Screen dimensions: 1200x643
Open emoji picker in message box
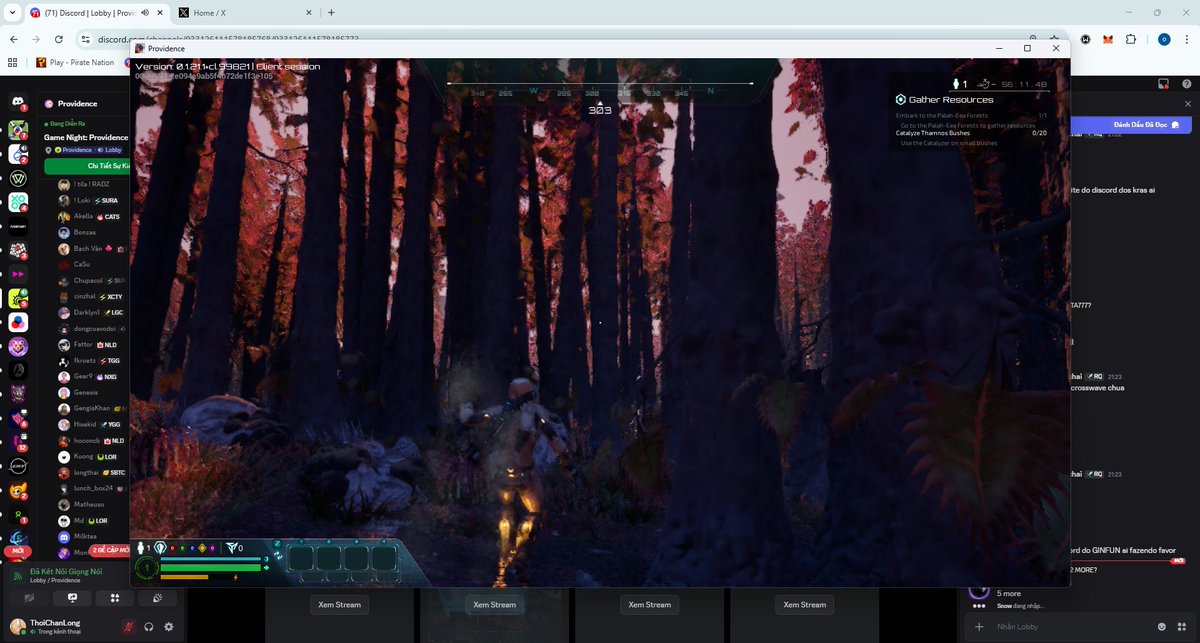coord(1162,626)
